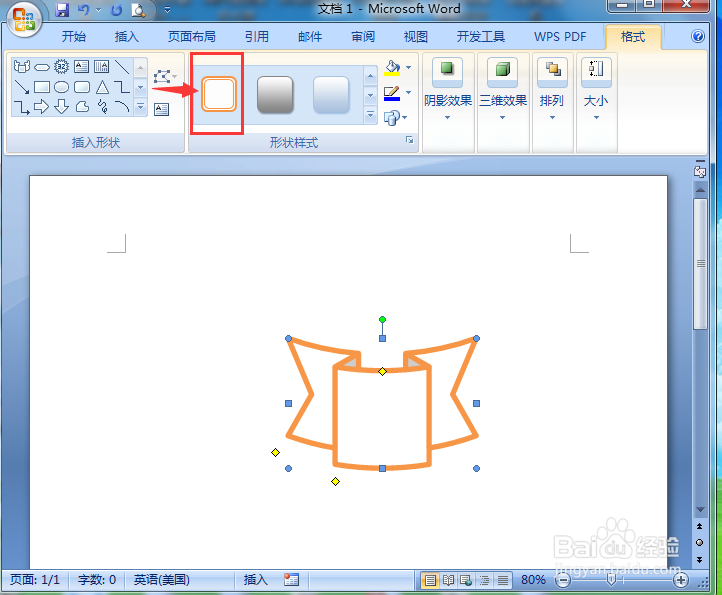
Task: Apply the gray gradient shape style
Action: click(x=275, y=94)
